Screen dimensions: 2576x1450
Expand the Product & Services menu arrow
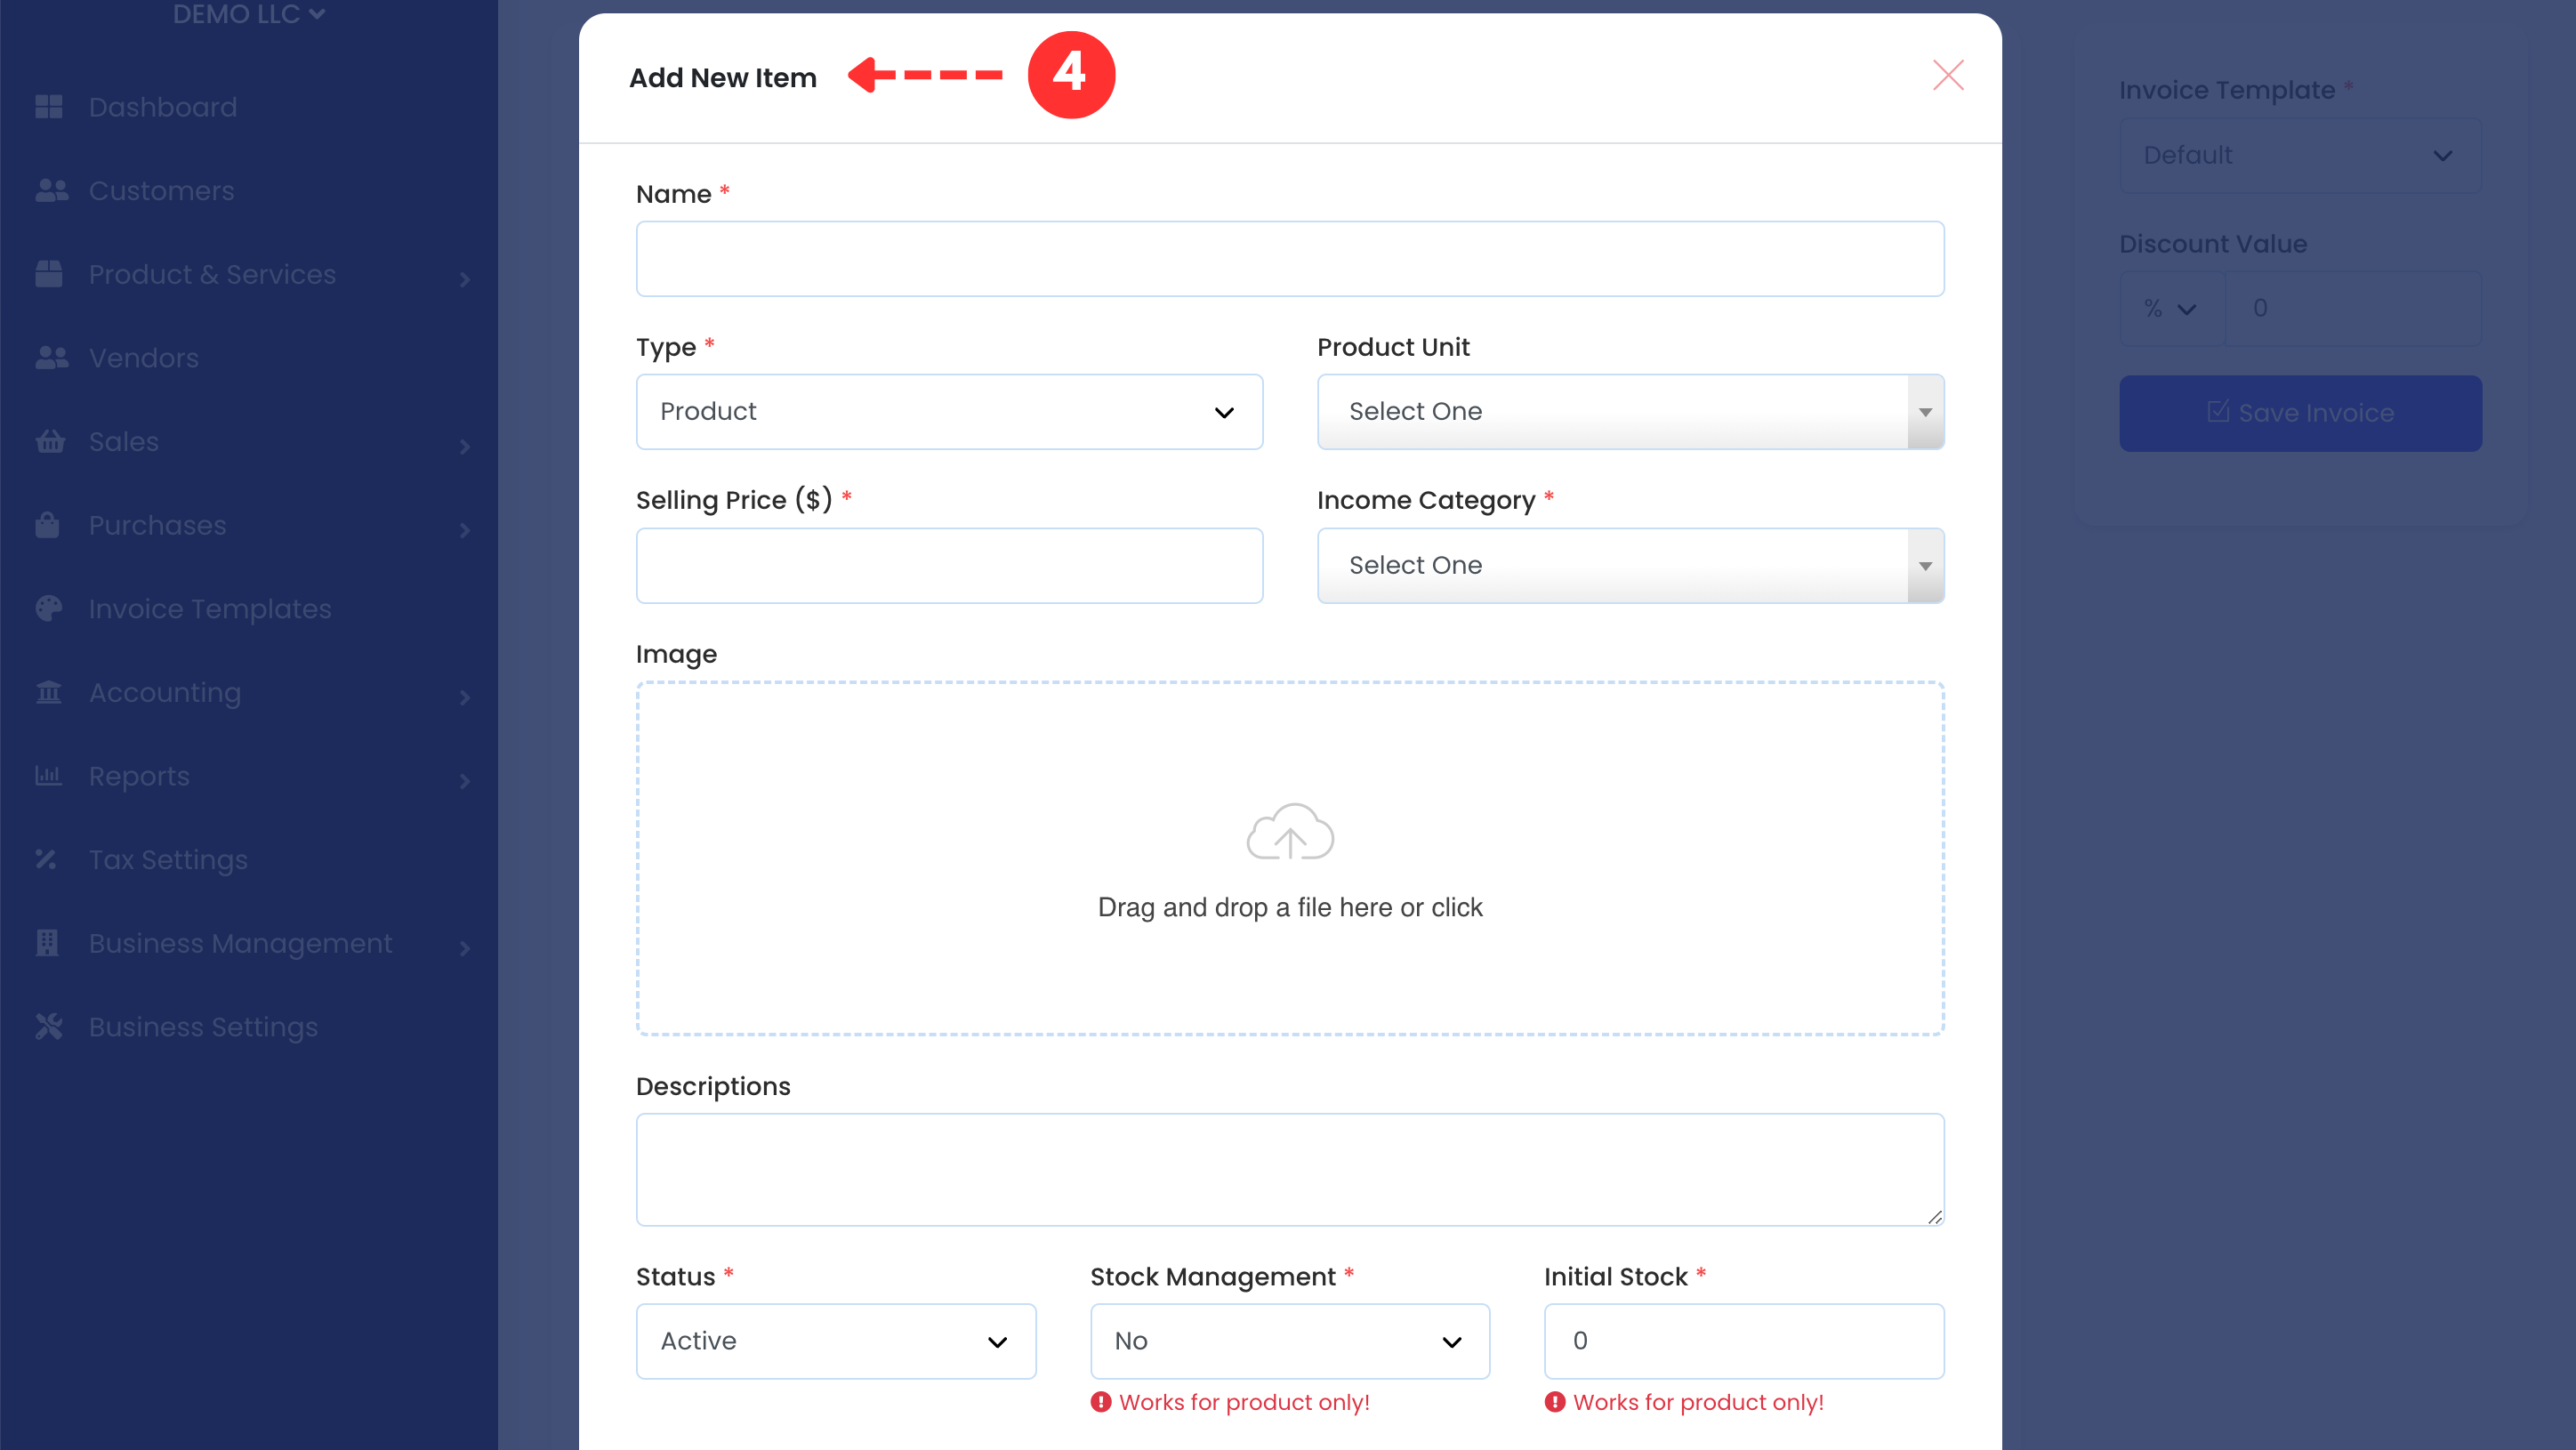tap(464, 279)
